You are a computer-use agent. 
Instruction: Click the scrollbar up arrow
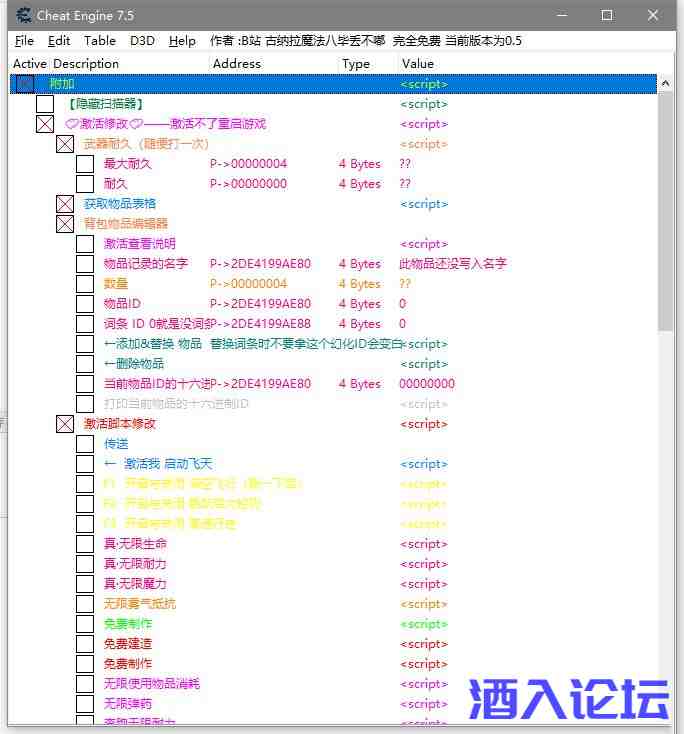(x=666, y=84)
